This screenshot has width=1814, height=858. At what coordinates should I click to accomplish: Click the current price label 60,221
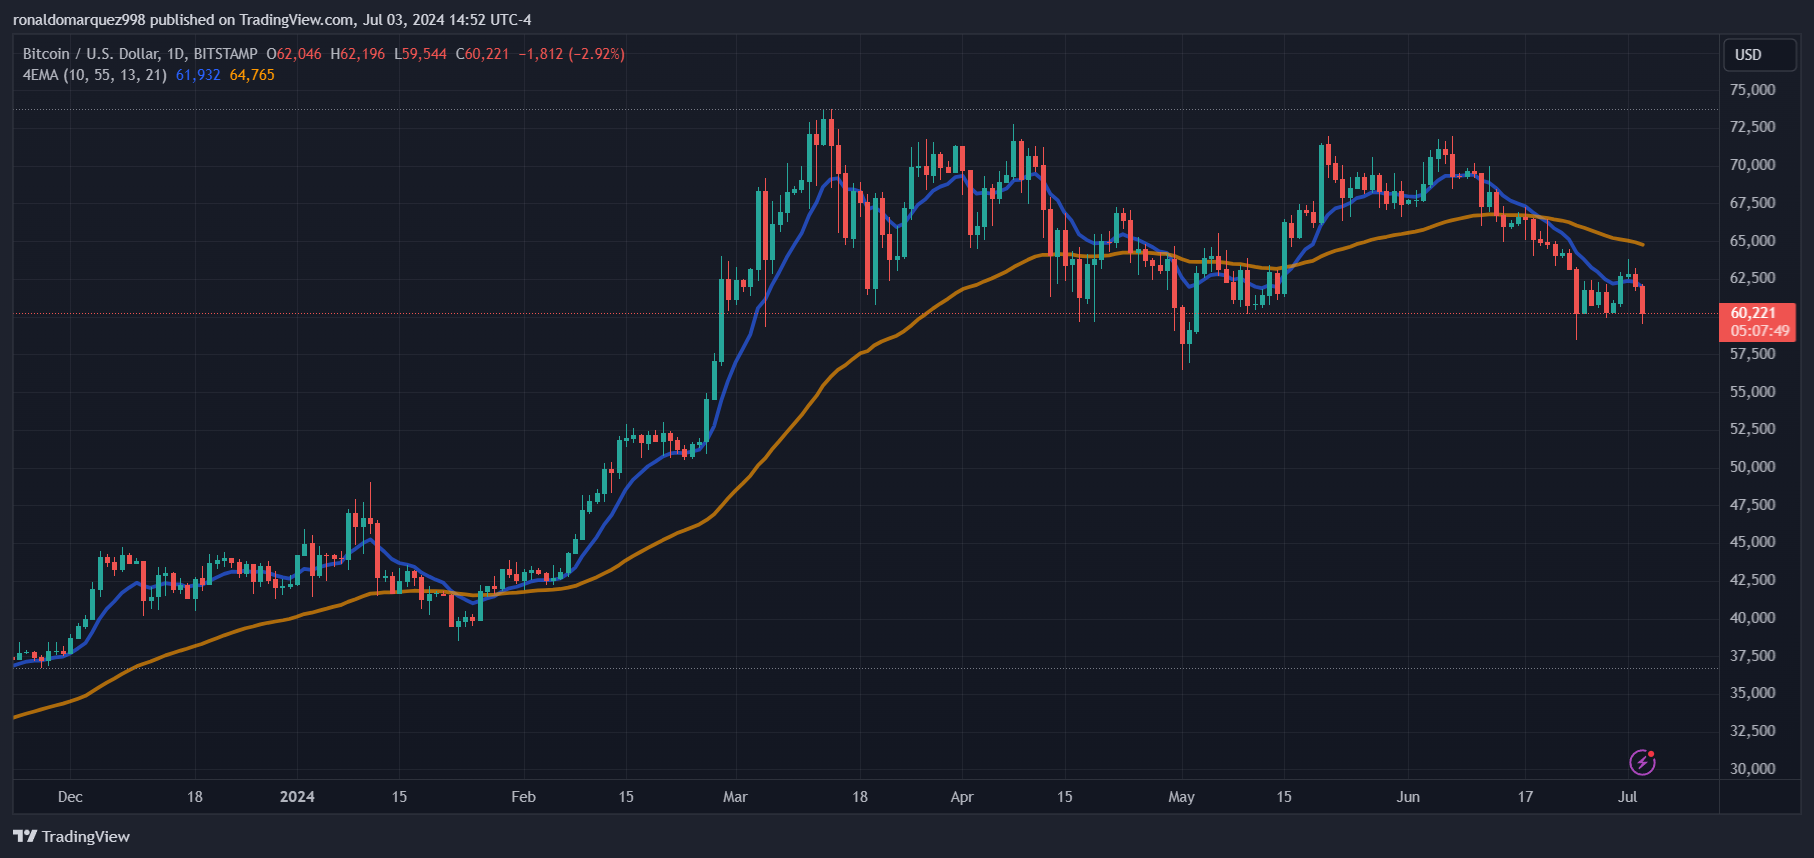pyautogui.click(x=1752, y=313)
